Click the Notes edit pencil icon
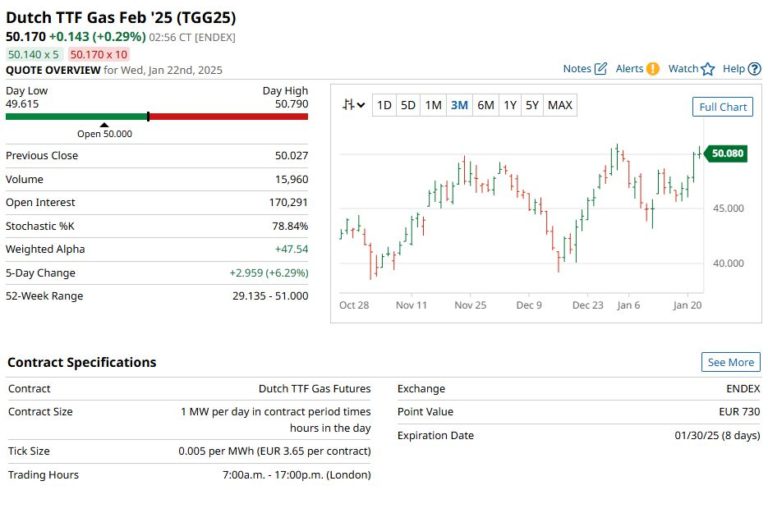This screenshot has width=768, height=513. pos(601,69)
